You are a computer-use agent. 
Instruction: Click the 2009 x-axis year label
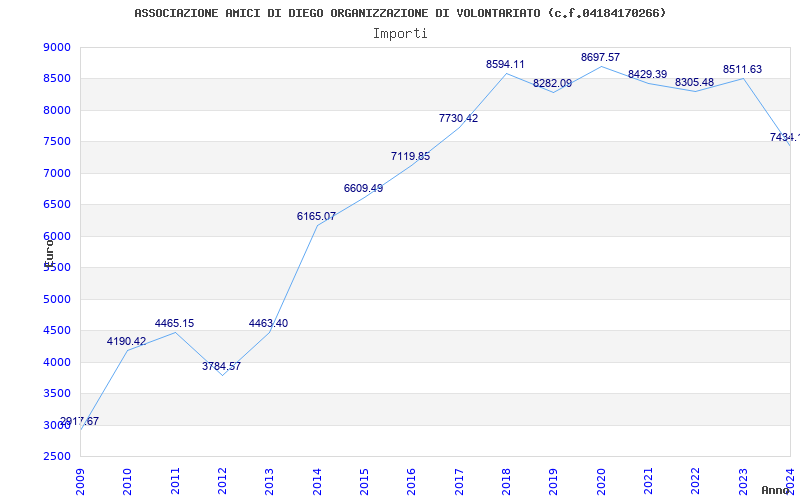(80, 482)
